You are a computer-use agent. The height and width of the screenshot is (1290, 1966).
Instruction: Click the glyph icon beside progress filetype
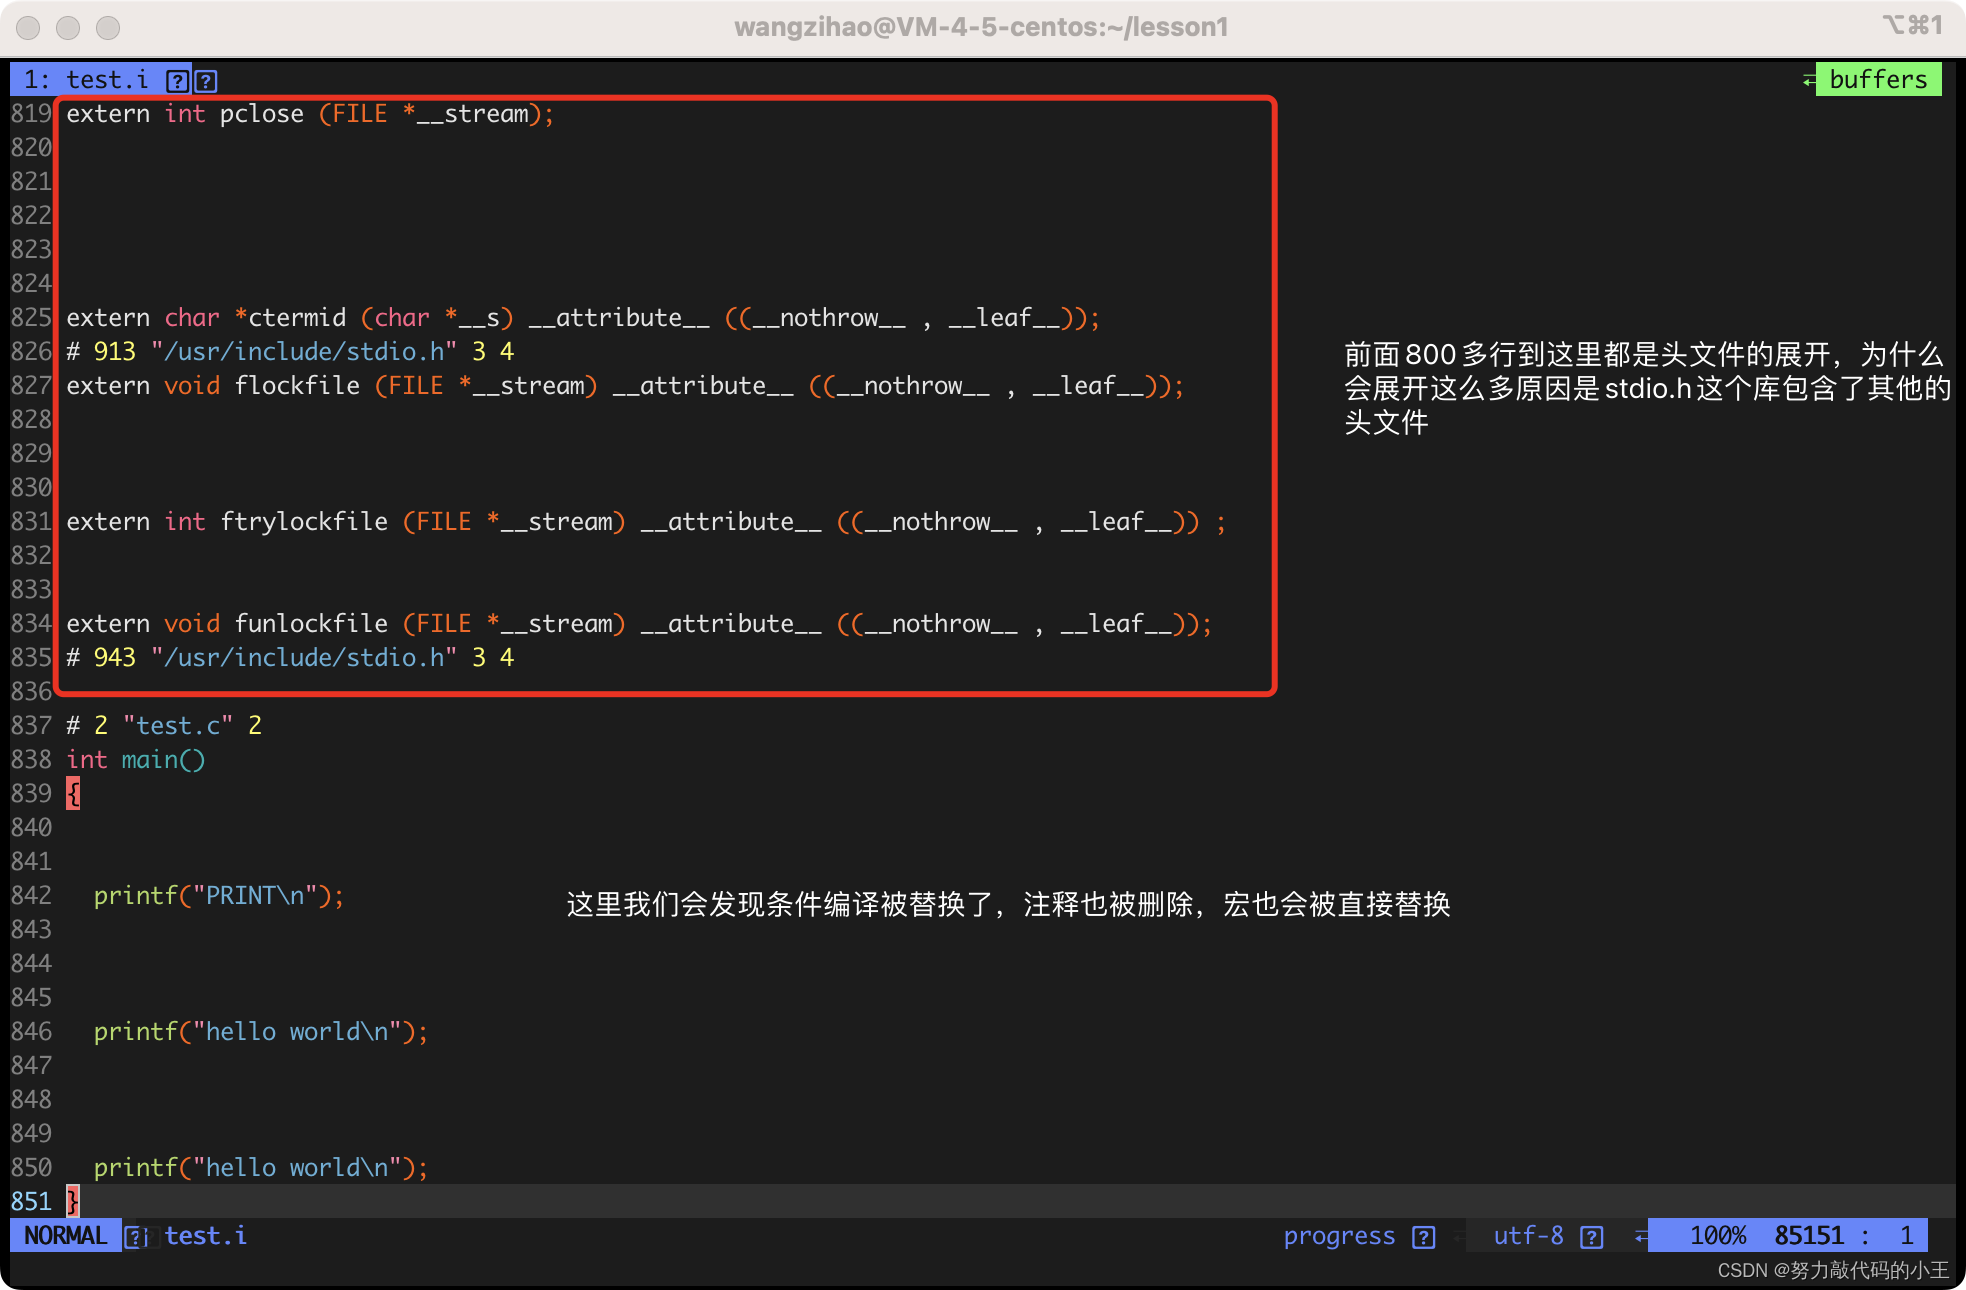point(1423,1237)
